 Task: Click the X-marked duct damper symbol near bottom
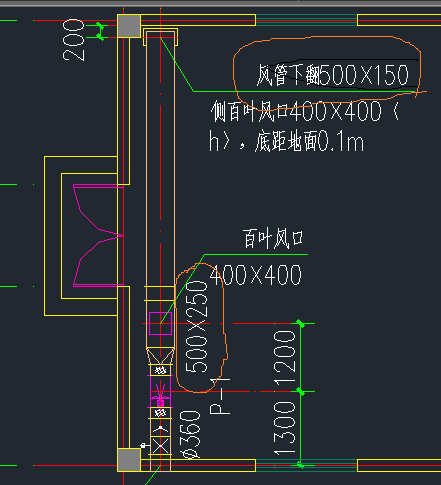click(x=160, y=446)
